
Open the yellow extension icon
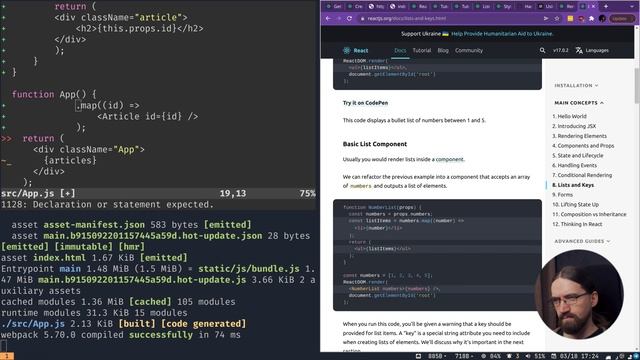click(570, 18)
